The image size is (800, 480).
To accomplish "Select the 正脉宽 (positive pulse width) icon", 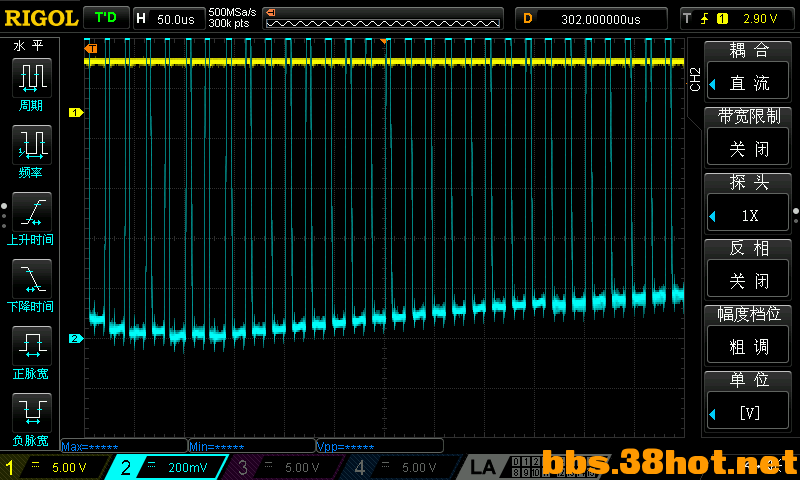I will (32, 346).
